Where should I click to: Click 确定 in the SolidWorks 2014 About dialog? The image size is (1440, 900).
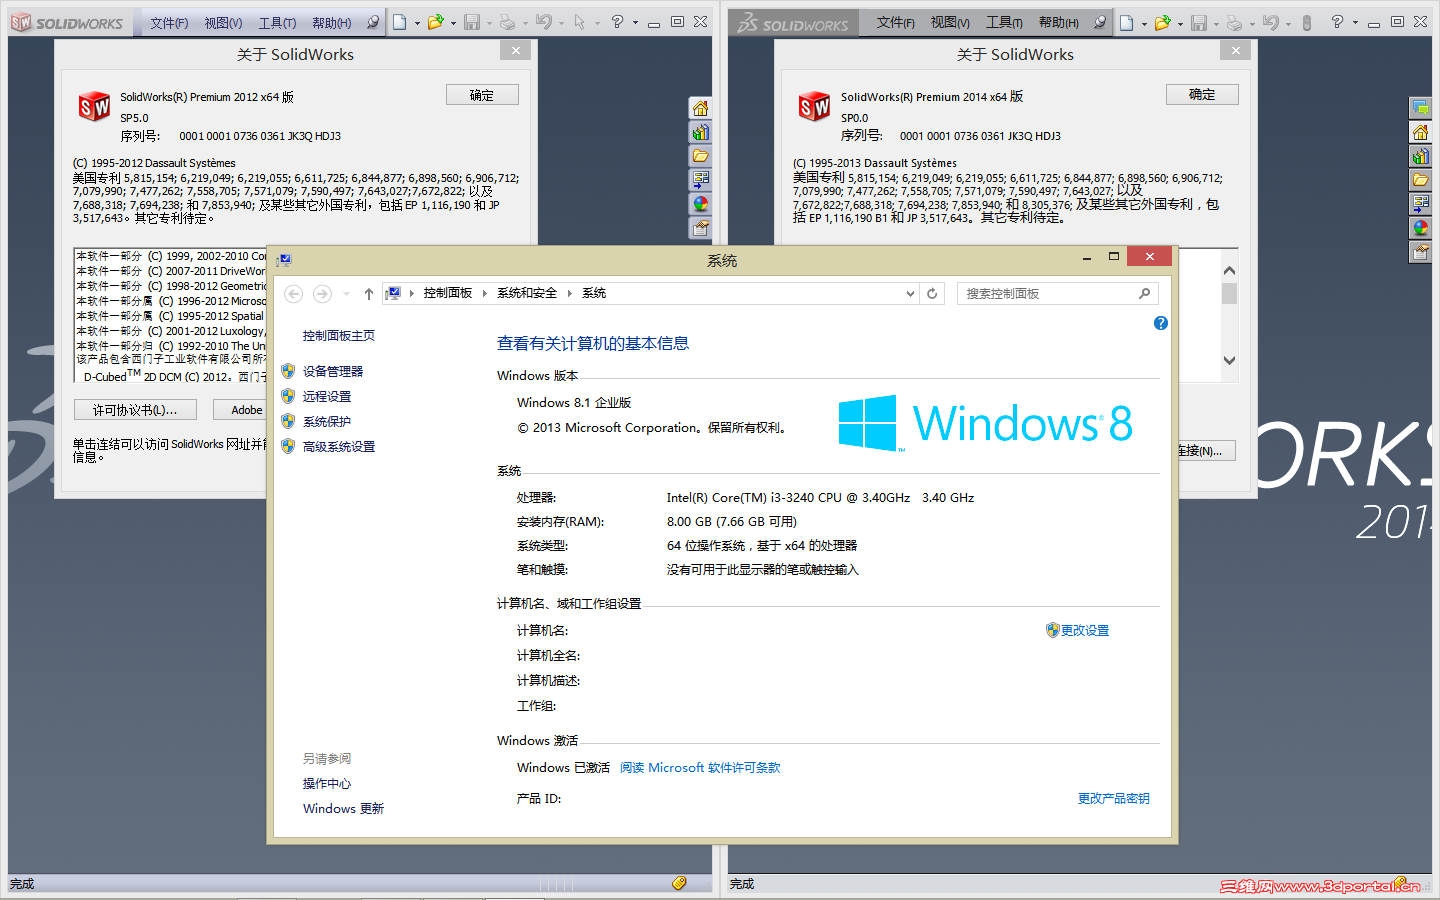1202,94
